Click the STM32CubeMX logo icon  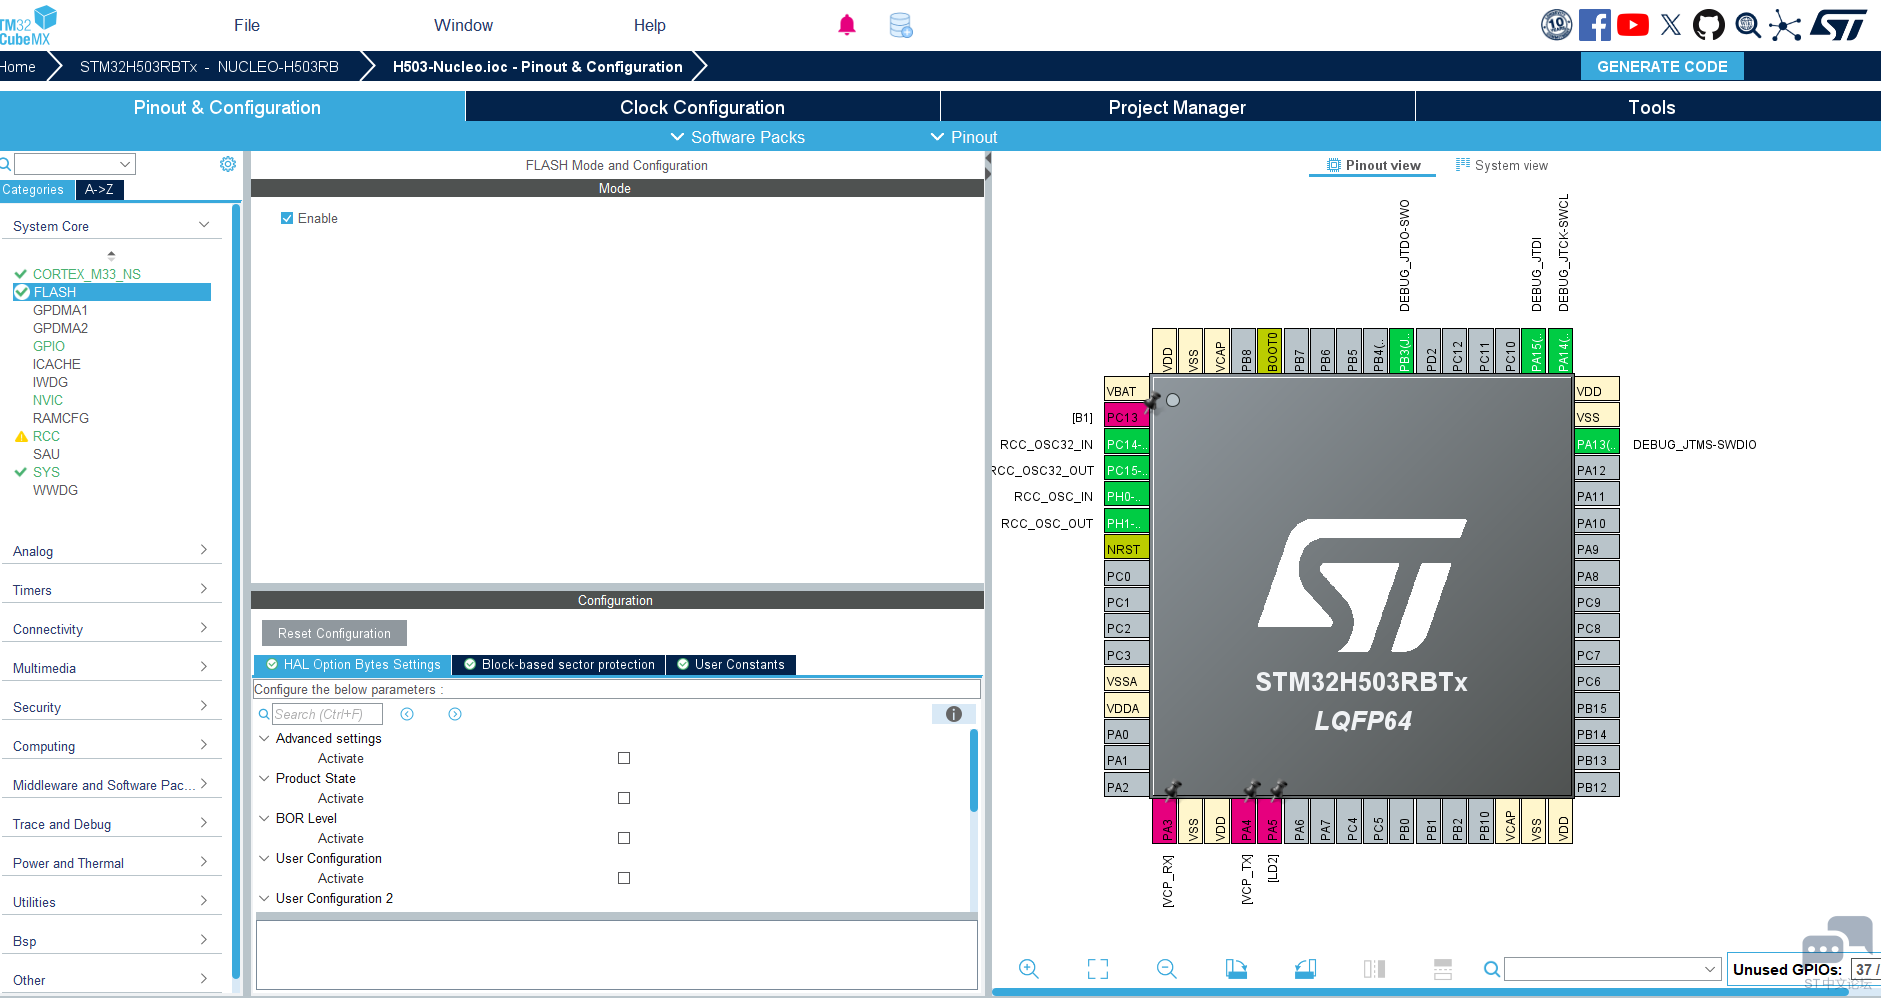(29, 25)
